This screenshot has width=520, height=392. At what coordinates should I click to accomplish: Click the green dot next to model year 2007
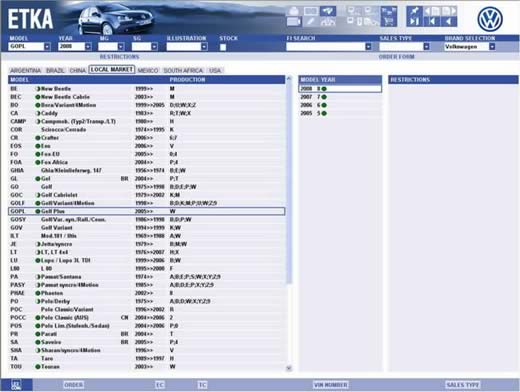click(324, 97)
